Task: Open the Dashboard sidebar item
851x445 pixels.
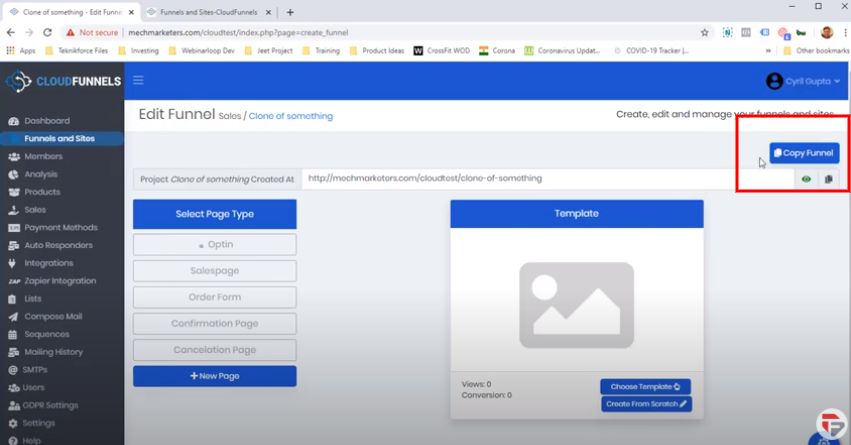Action: pos(47,121)
